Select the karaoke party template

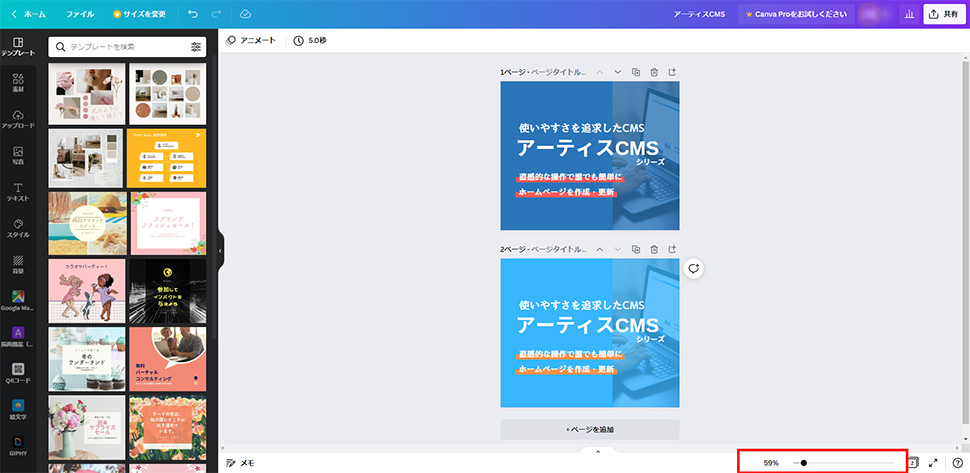[x=87, y=291]
